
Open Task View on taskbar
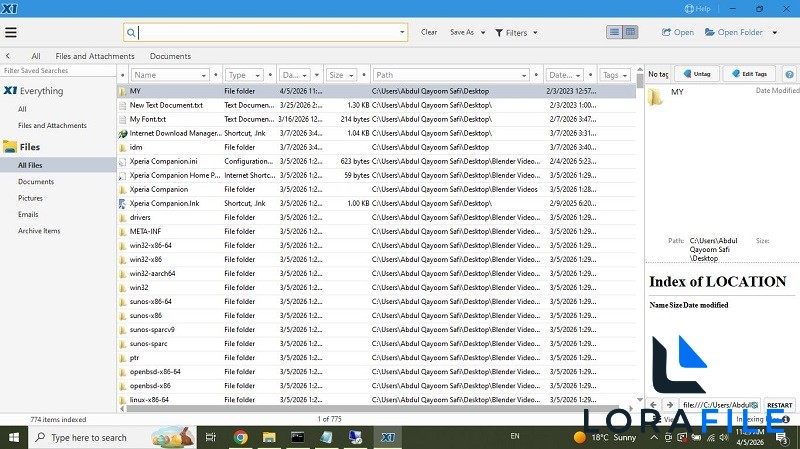tap(210, 437)
